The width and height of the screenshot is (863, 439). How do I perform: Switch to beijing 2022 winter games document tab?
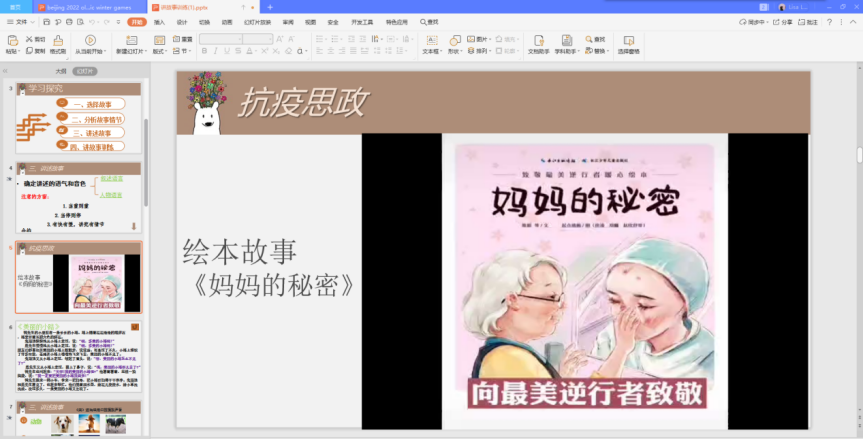[x=89, y=7]
